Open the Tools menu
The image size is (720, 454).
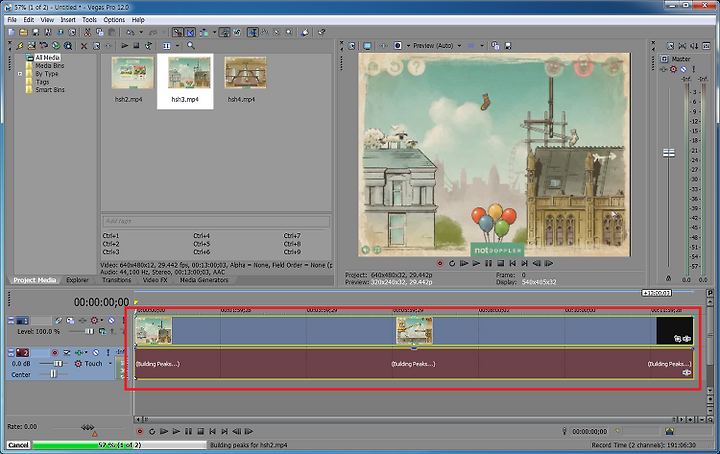[x=89, y=20]
